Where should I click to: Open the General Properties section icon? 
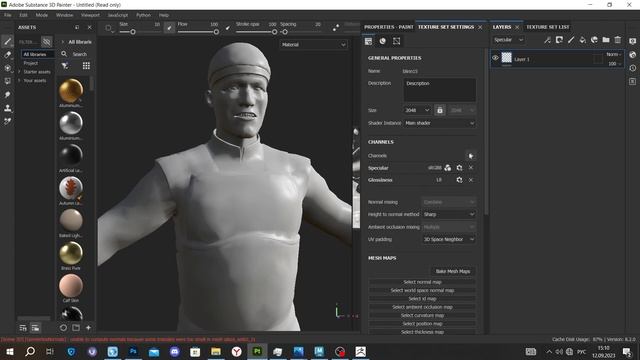pos(369,41)
